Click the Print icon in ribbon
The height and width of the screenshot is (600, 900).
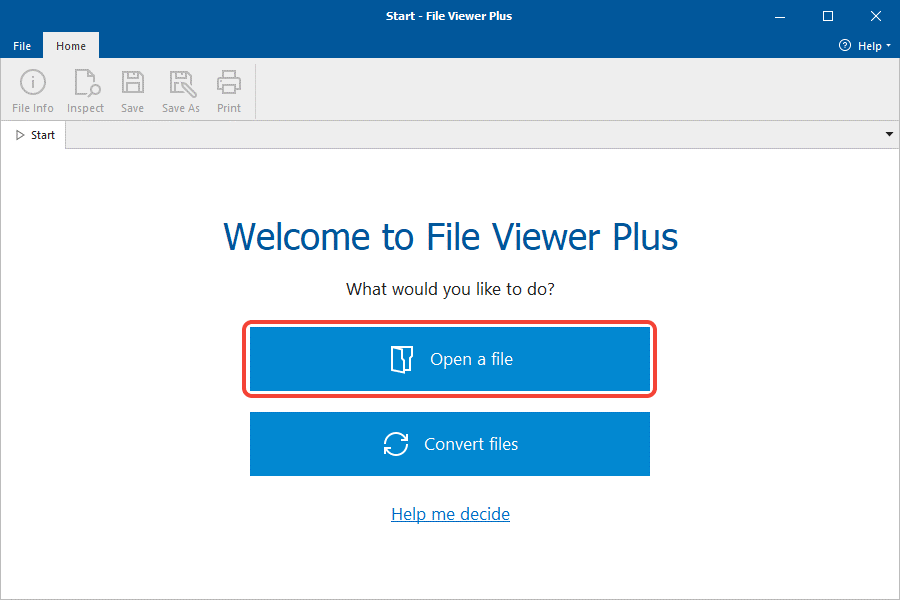coord(228,83)
